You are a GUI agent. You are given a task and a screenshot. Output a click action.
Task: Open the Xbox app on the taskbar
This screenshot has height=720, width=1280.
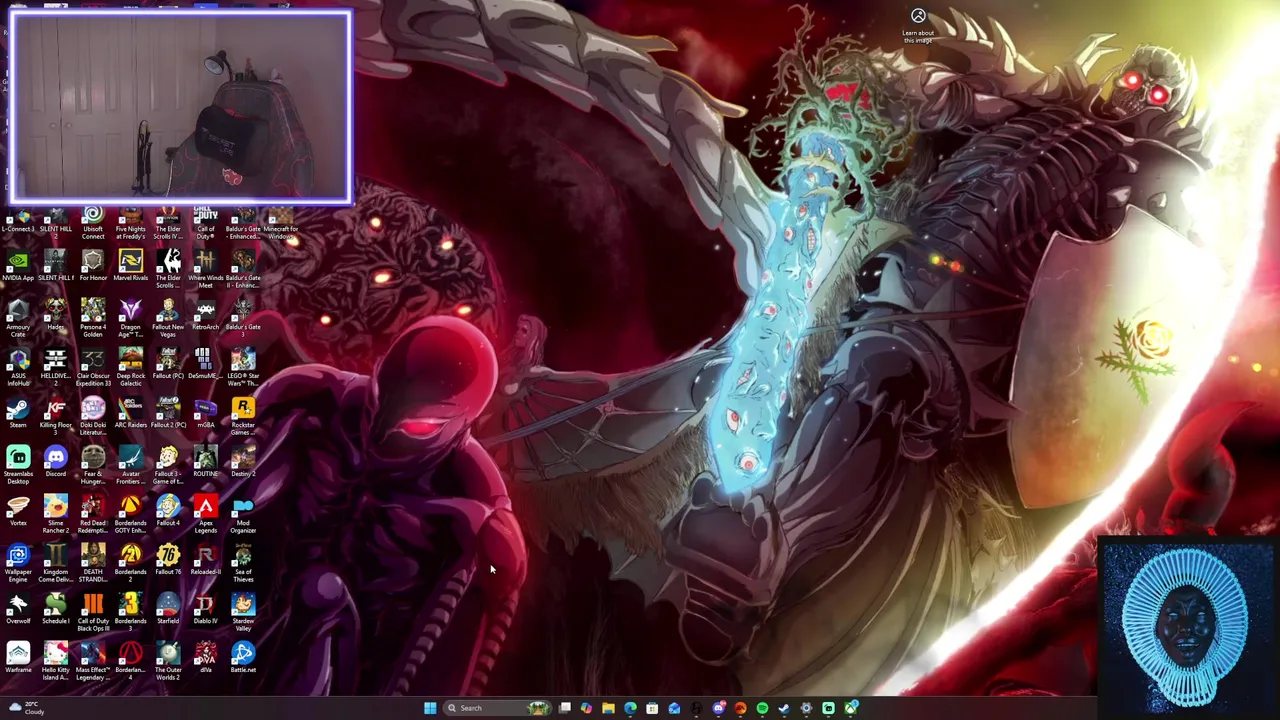851,708
